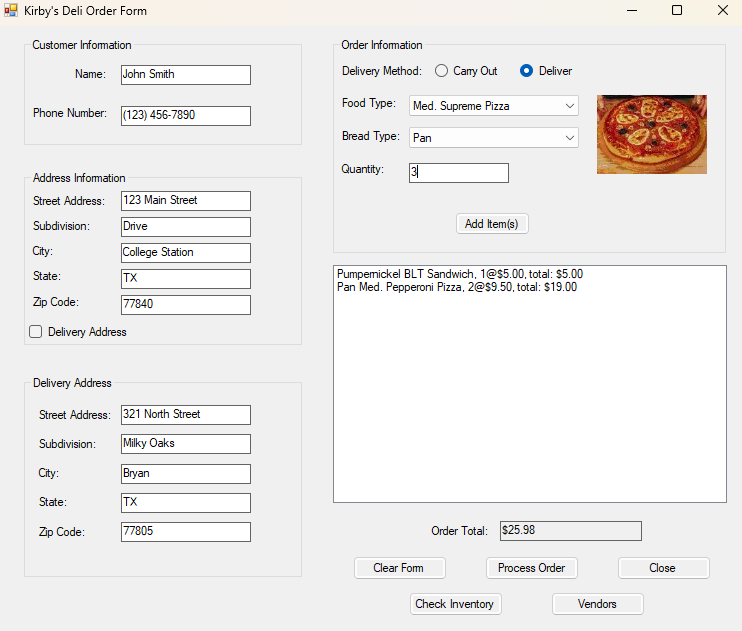Click the State field in Address Information
The width and height of the screenshot is (742, 631).
pos(186,279)
